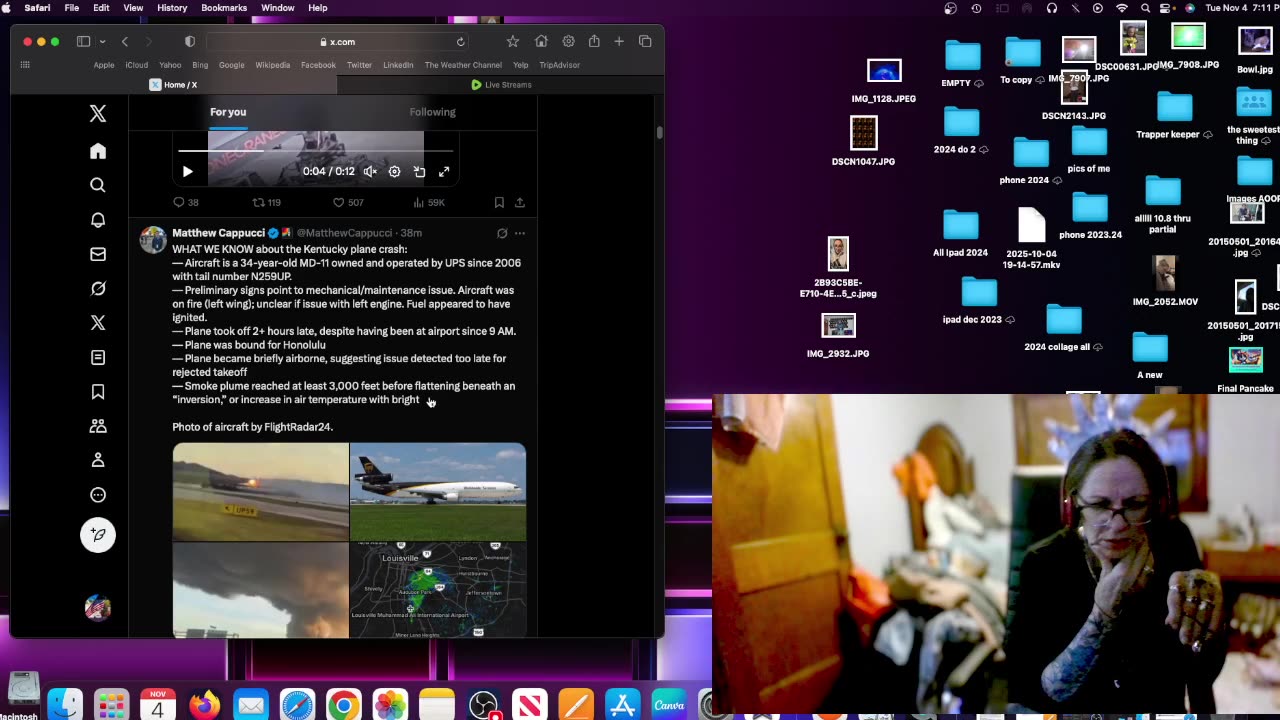Select the Home / X Safari tab
Screen dimensions: 1280x720
click(x=173, y=85)
